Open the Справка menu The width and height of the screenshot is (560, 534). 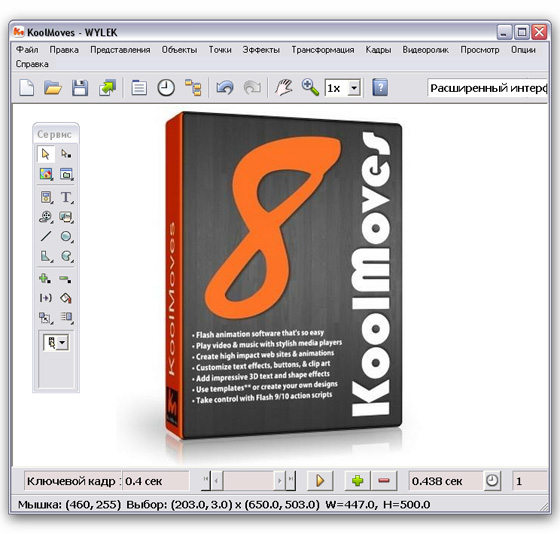pyautogui.click(x=32, y=64)
